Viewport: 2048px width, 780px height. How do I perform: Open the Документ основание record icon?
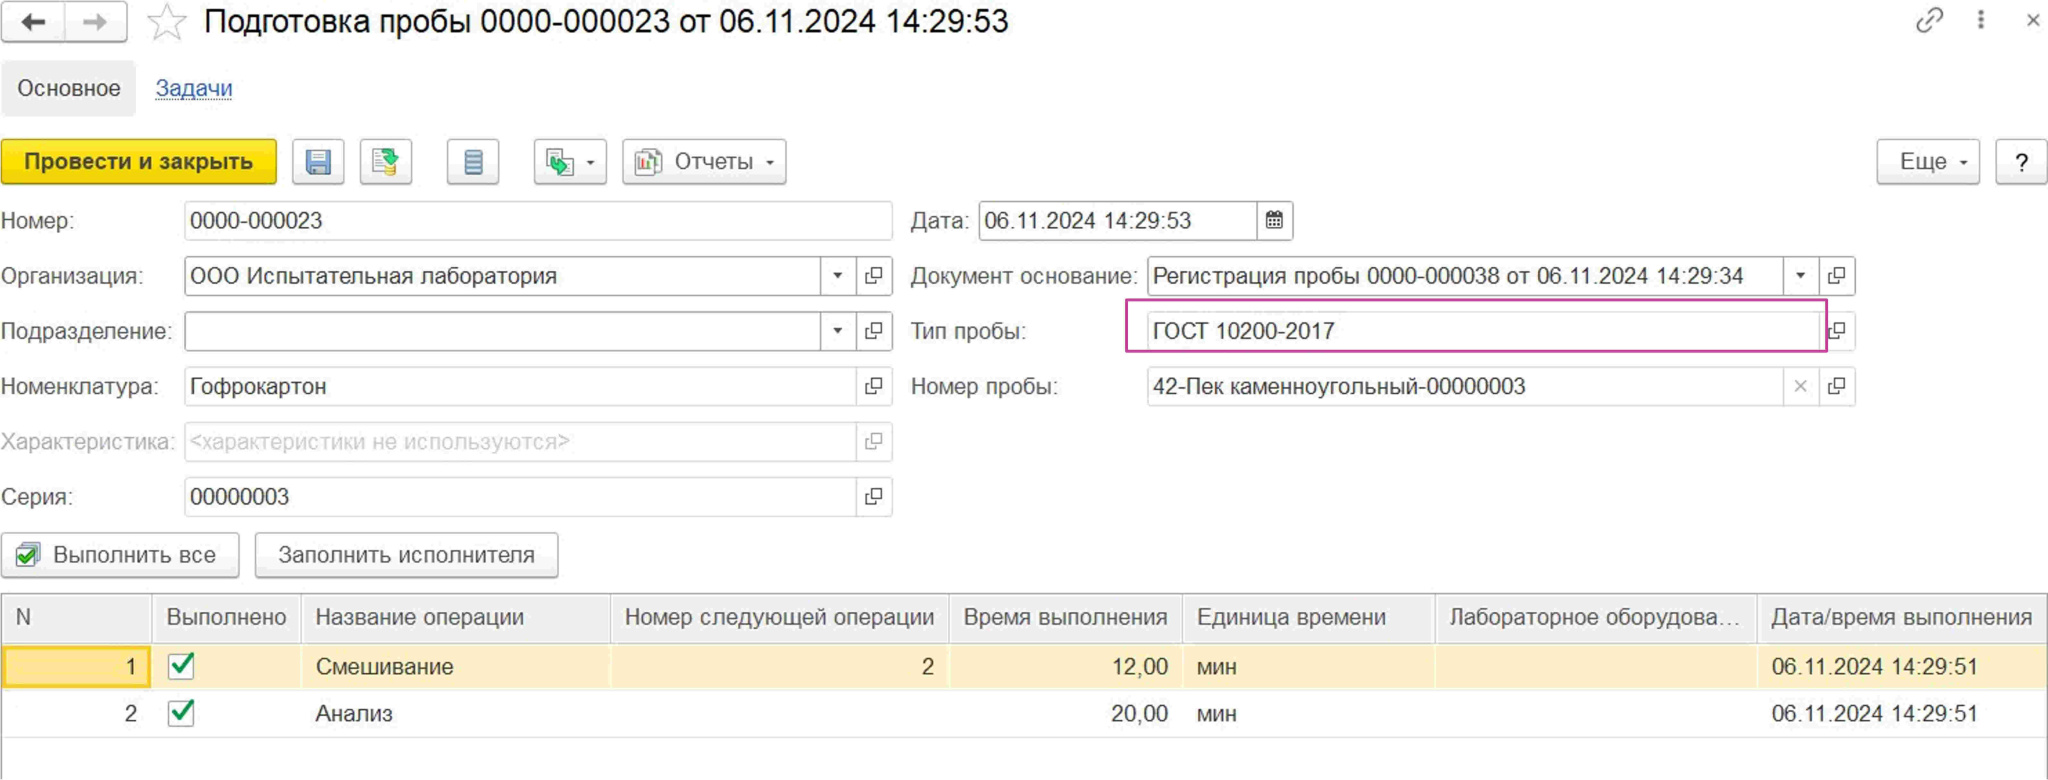click(1837, 276)
